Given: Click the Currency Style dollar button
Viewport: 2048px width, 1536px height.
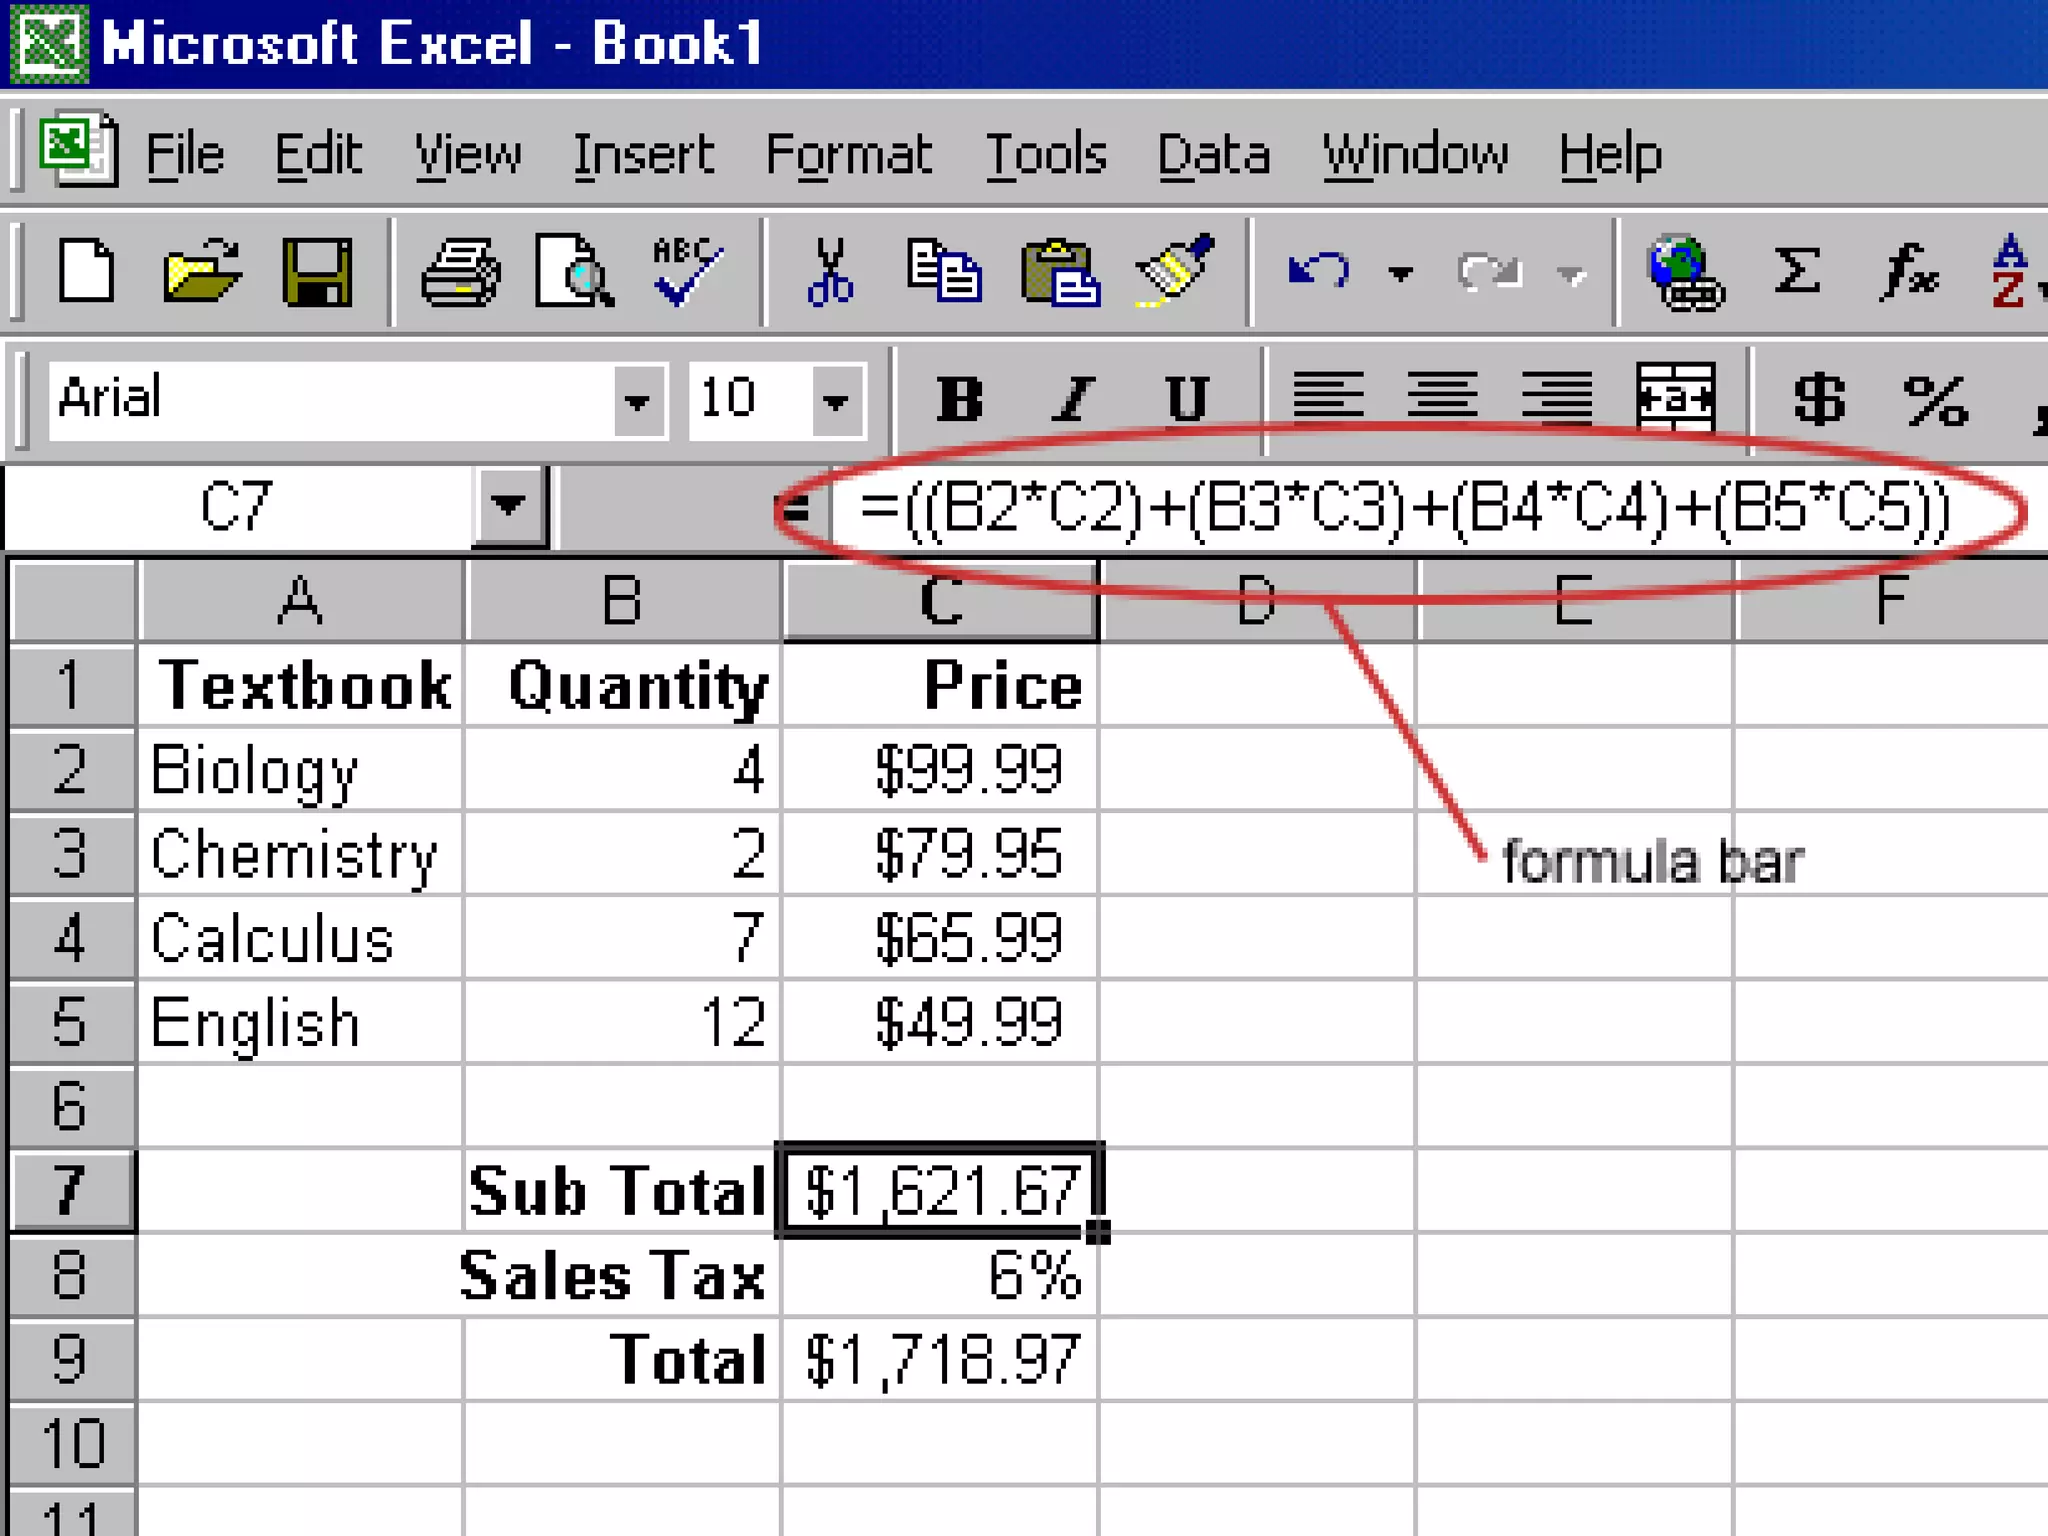Looking at the screenshot, I should coord(1818,400).
